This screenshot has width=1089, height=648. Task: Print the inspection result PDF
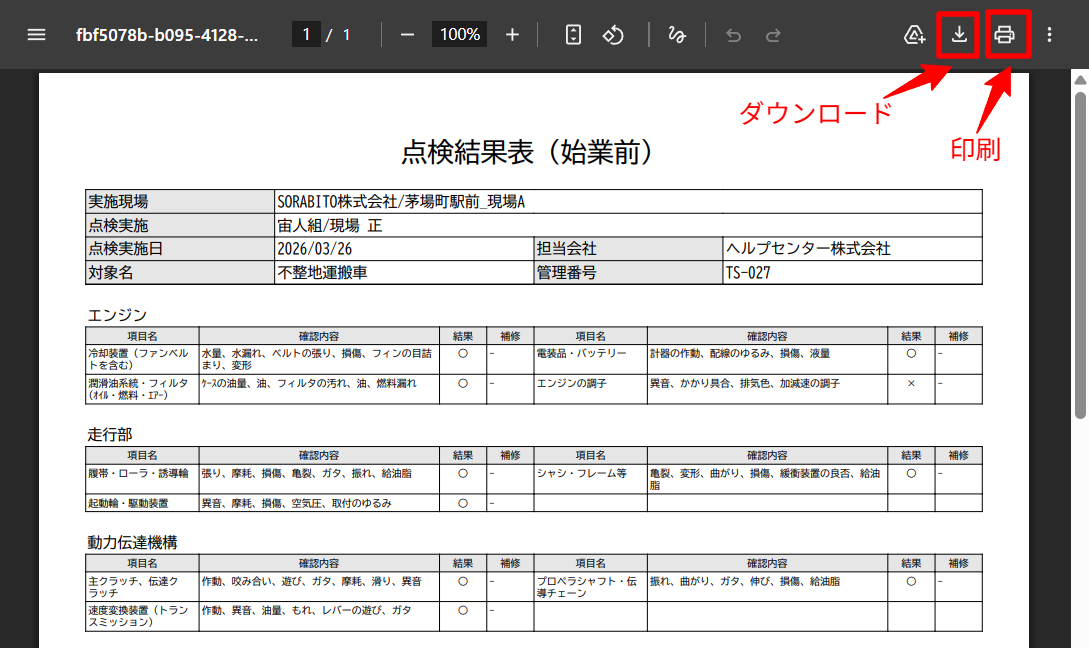(1005, 35)
